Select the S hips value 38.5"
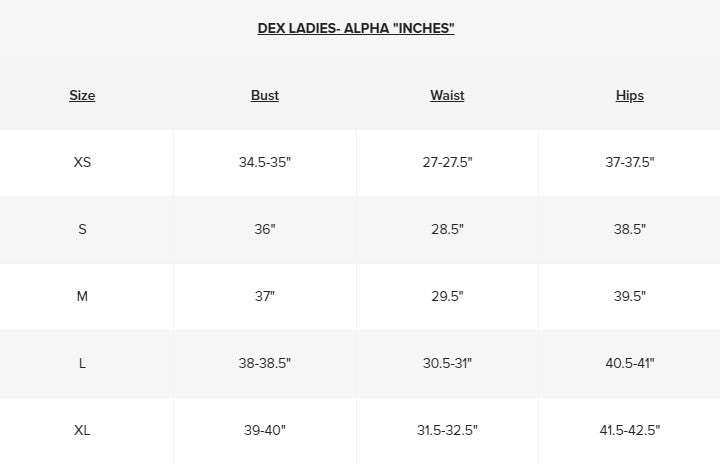The height and width of the screenshot is (464, 720). point(630,229)
